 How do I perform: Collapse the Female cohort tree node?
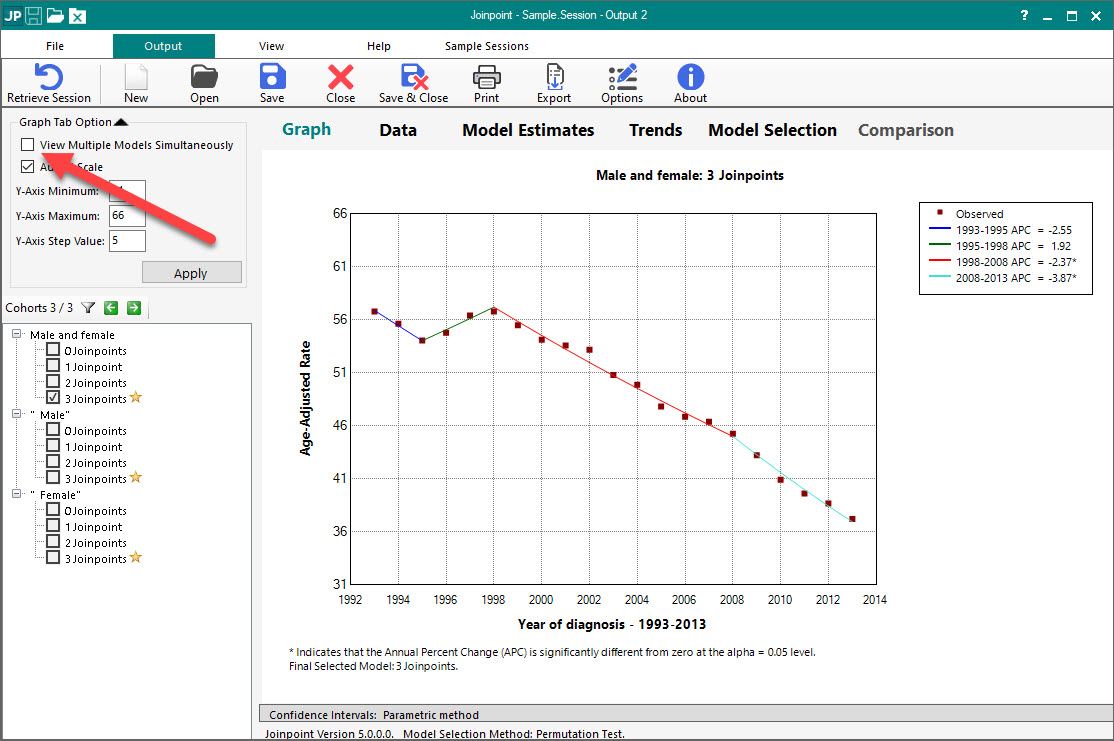pos(16,494)
